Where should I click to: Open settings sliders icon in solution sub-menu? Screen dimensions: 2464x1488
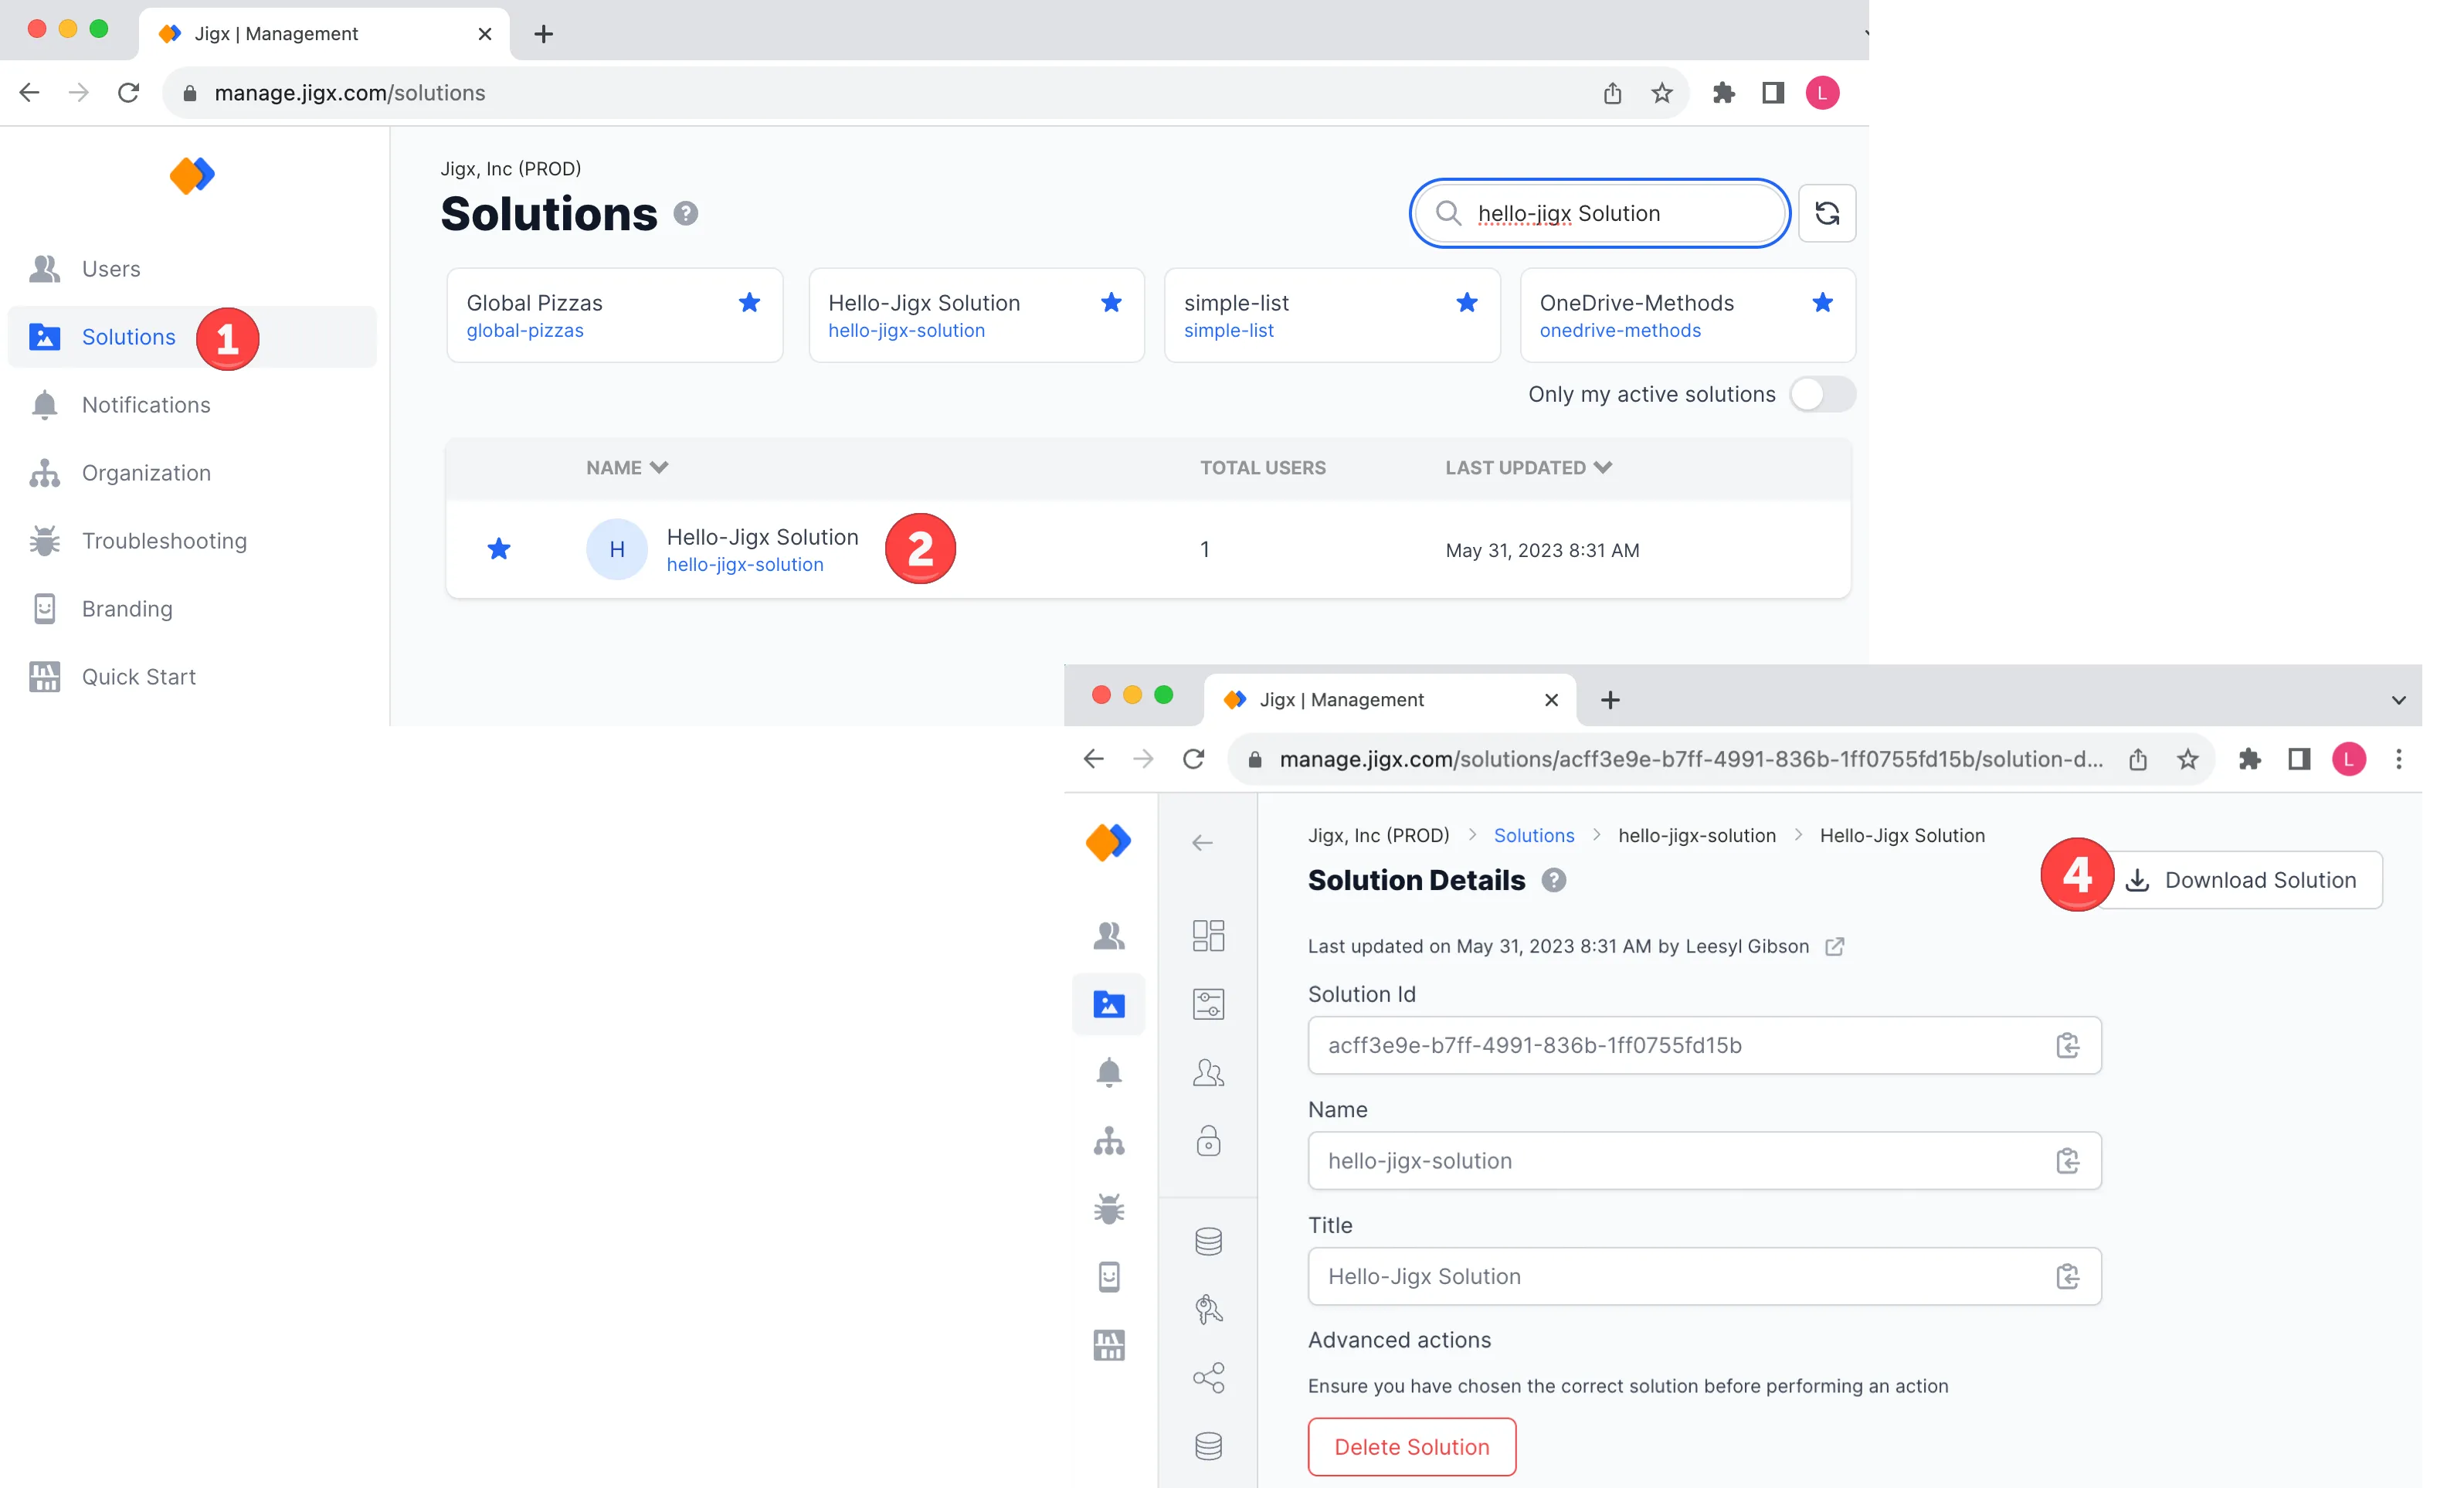coord(1209,1004)
